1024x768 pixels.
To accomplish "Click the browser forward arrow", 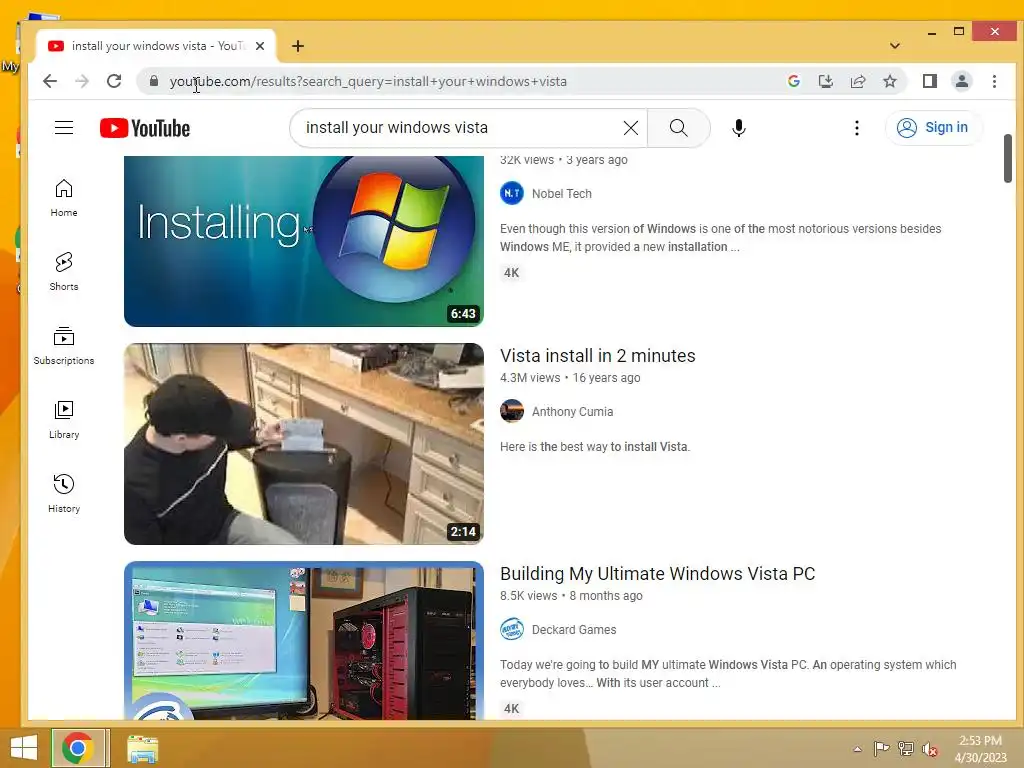I will (x=82, y=81).
